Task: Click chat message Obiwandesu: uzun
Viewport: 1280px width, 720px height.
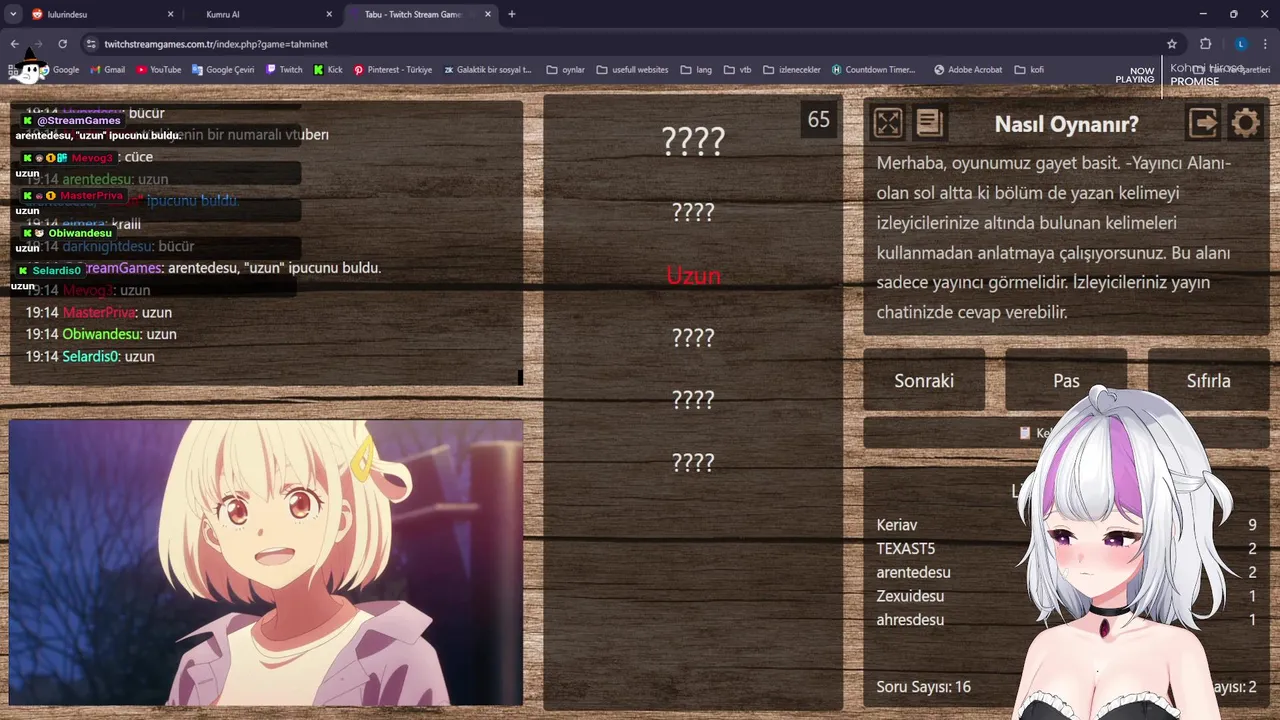Action: pos(101,334)
